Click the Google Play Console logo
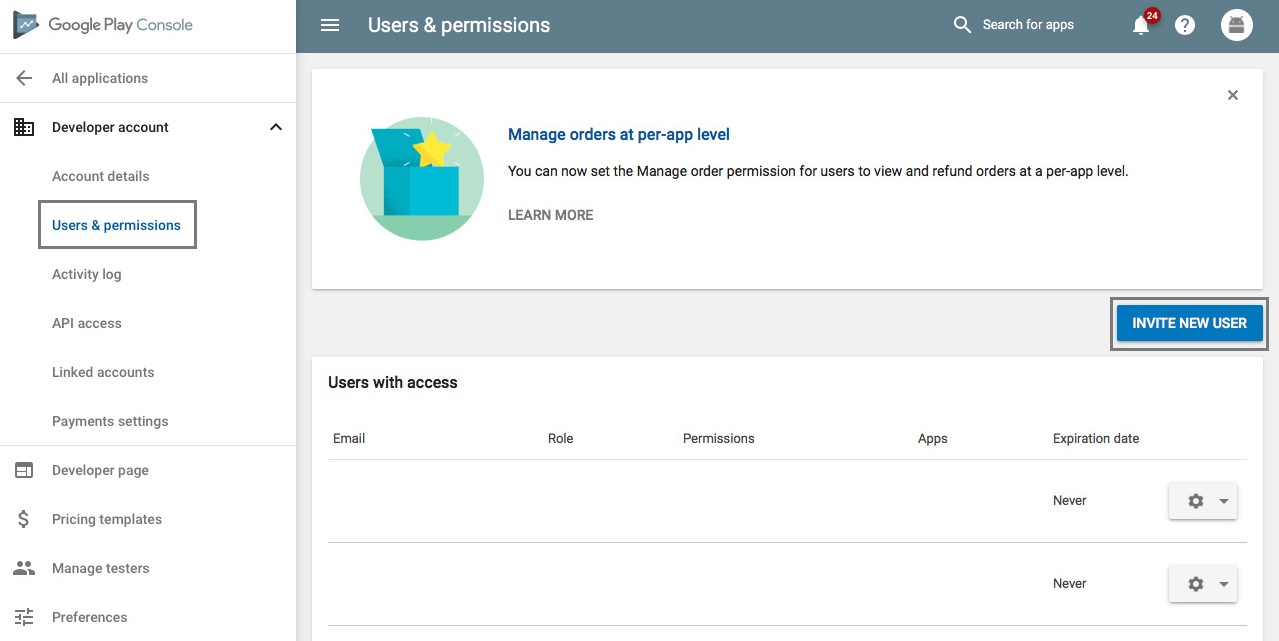This screenshot has height=641, width=1279. 103,25
